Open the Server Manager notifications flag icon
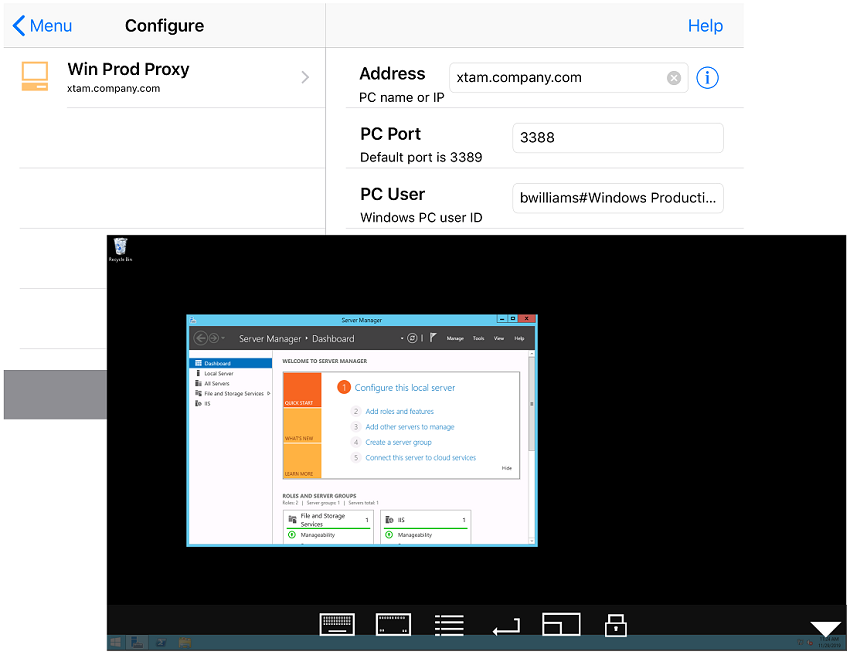The width and height of the screenshot is (850, 655). [x=431, y=337]
